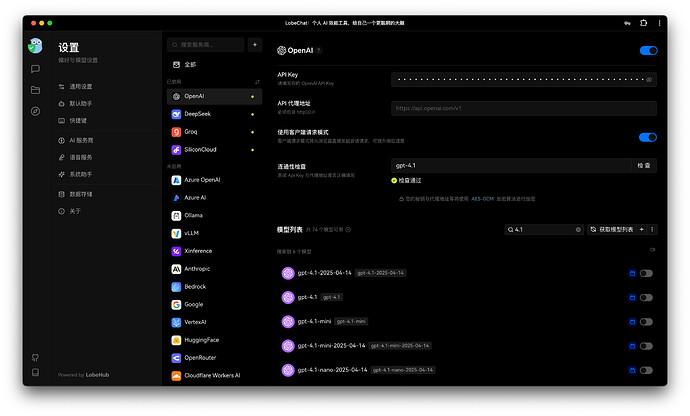Enable the gpt-4.1-2025-04-14 model switch

tap(646, 273)
